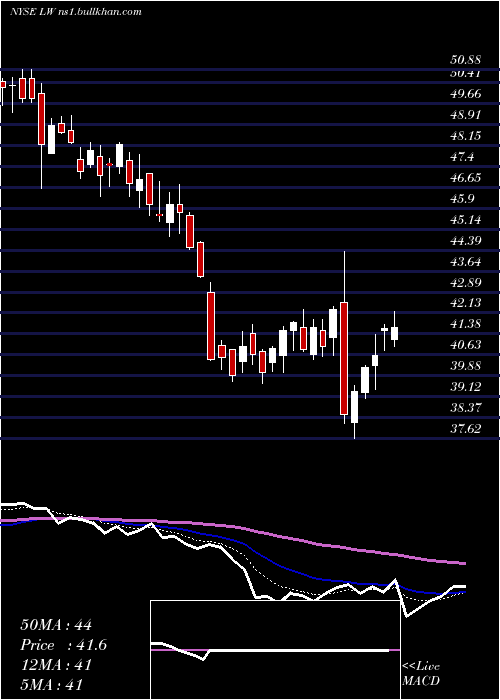
Task: Select the 47.4 price axis label
Action: [x=461, y=157]
